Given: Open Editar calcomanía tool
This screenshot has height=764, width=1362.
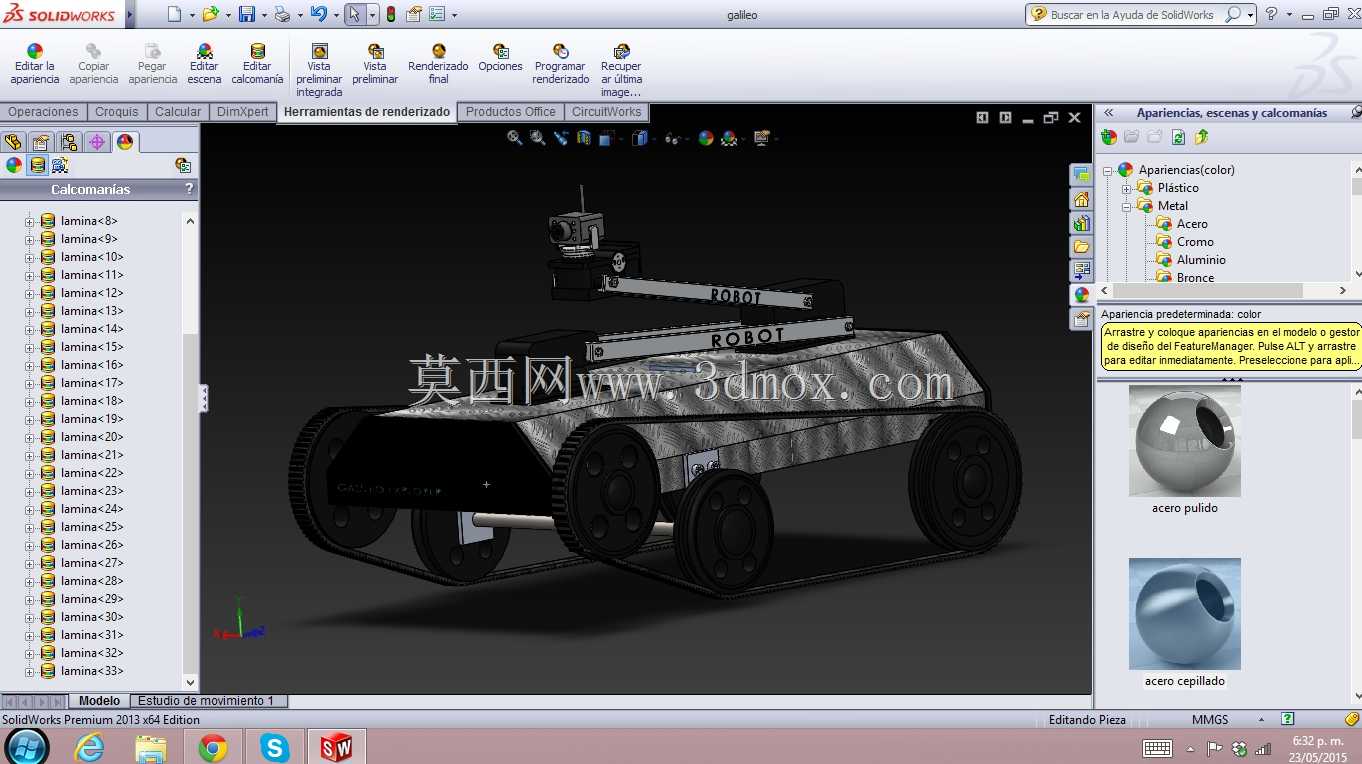Looking at the screenshot, I should 257,65.
